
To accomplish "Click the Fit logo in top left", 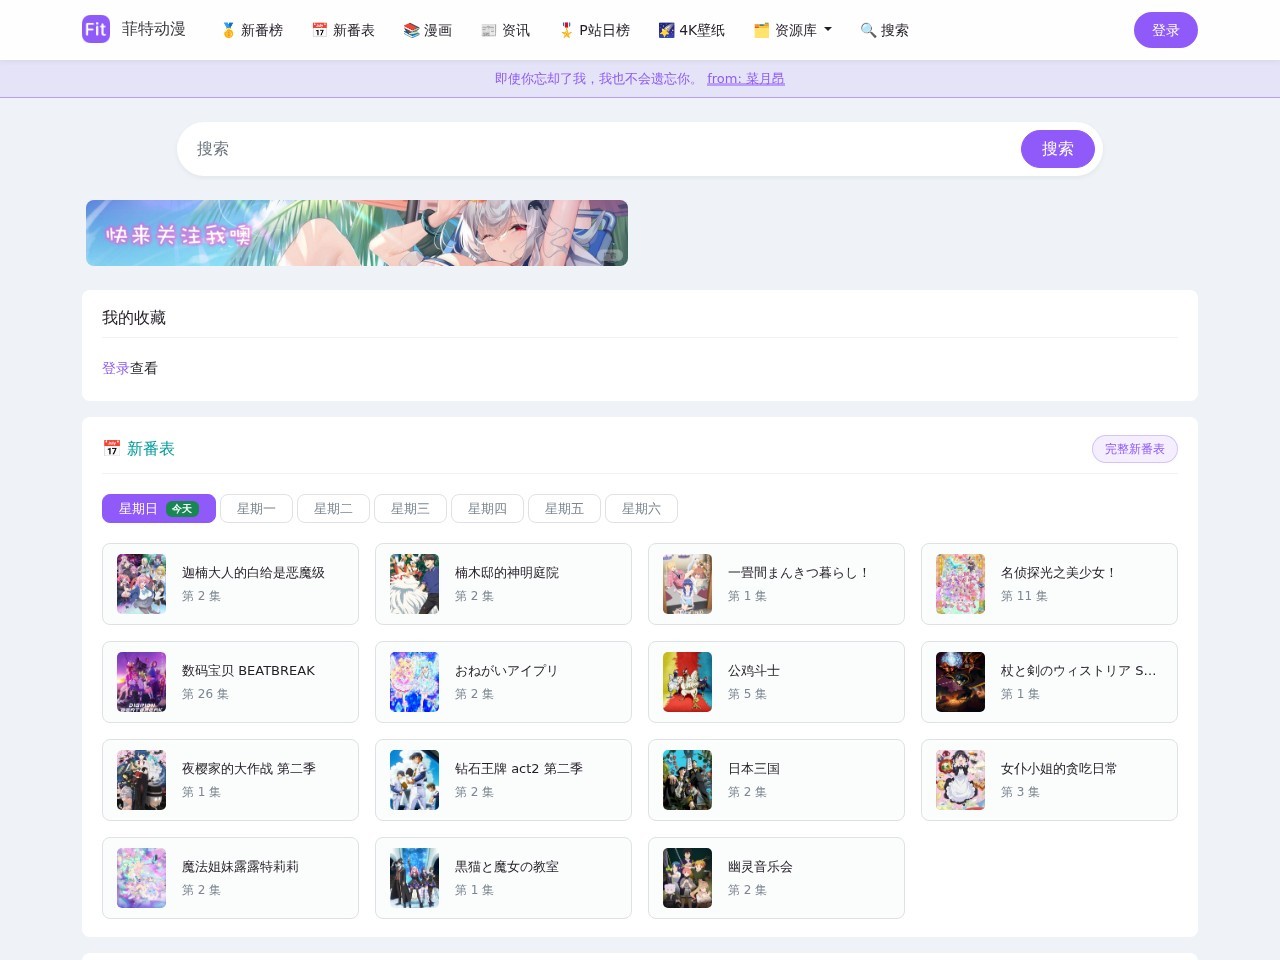I will pyautogui.click(x=95, y=29).
